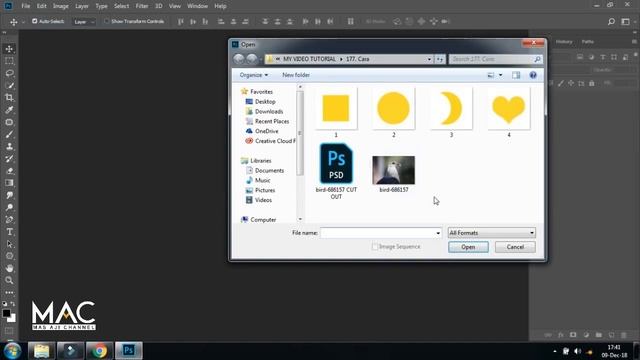Select Creative Cloud Files location
The width and height of the screenshot is (640, 360).
[x=270, y=141]
